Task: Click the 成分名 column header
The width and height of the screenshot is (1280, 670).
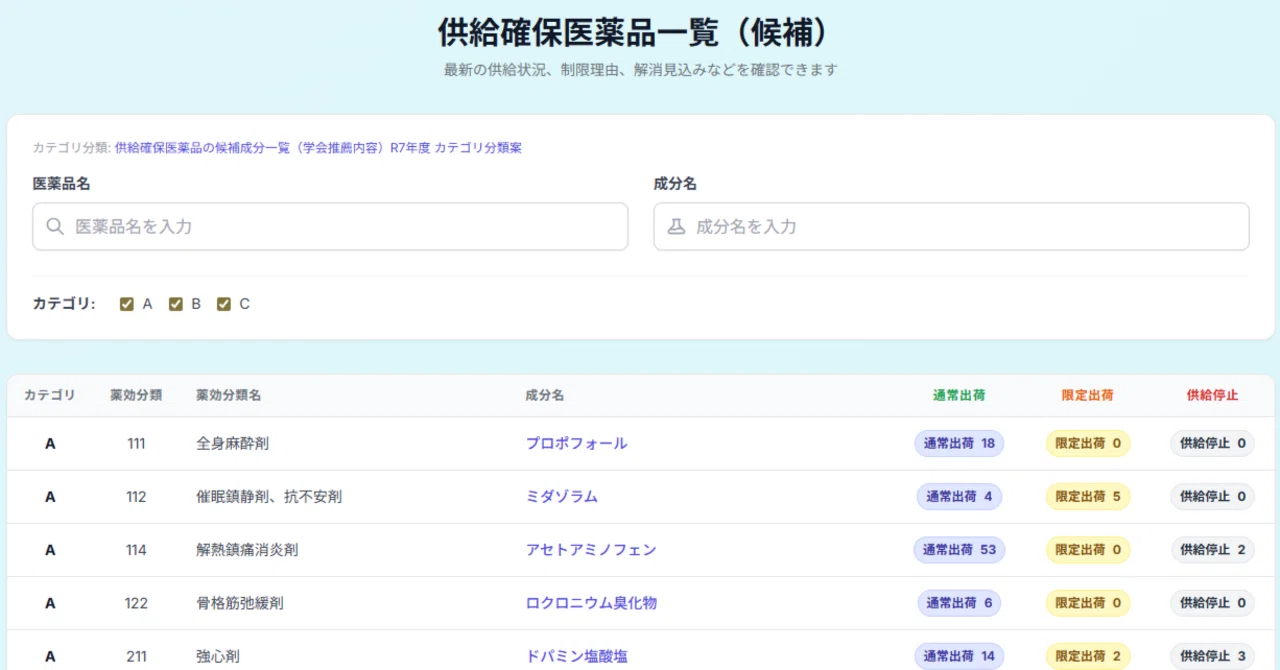Action: click(x=545, y=395)
